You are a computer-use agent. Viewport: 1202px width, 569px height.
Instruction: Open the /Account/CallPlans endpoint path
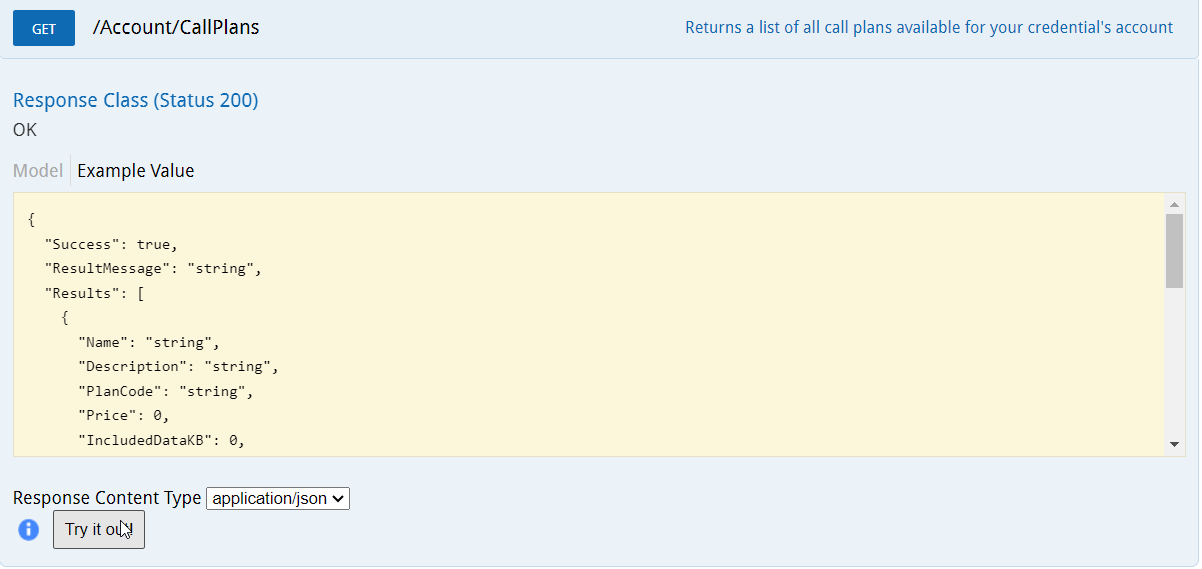176,28
